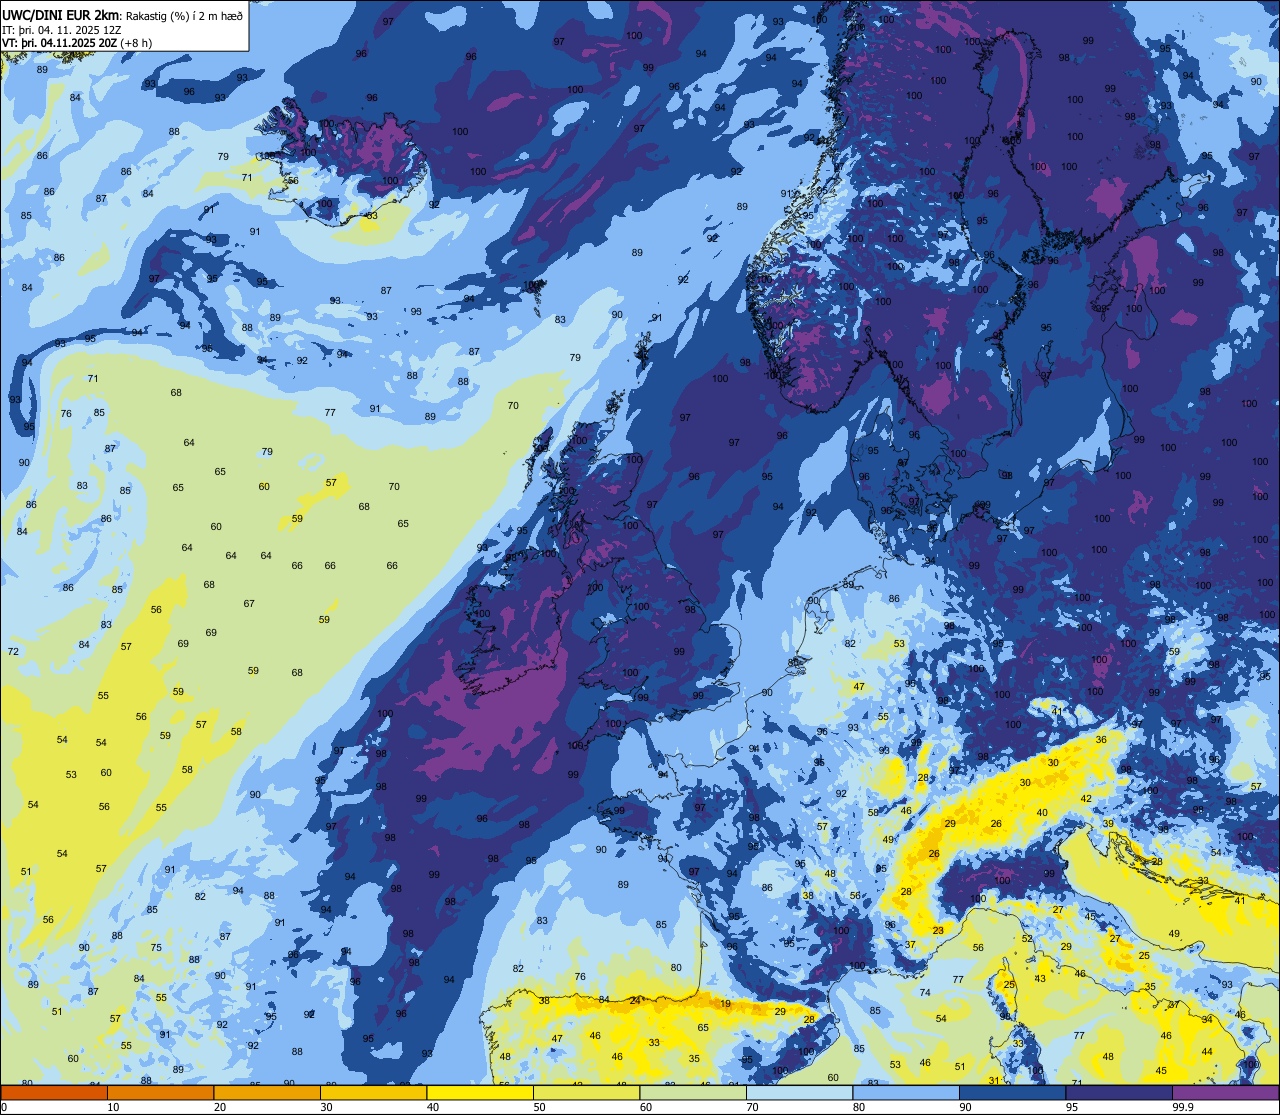The height and width of the screenshot is (1115, 1280).
Task: Click the yellow-green 50–60 legend swatch
Action: (x=586, y=1092)
